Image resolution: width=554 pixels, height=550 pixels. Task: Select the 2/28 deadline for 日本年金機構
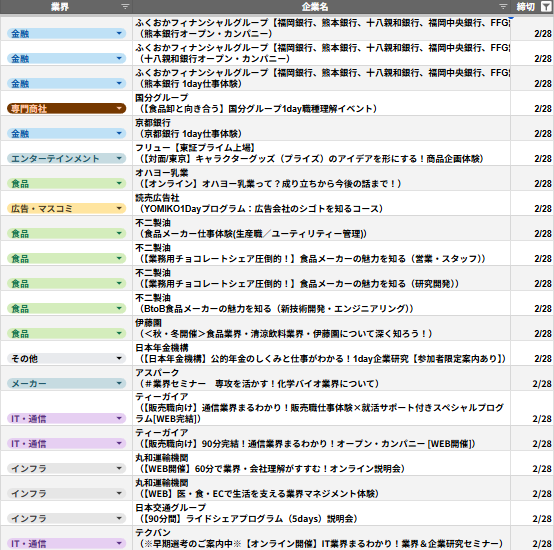(532, 353)
